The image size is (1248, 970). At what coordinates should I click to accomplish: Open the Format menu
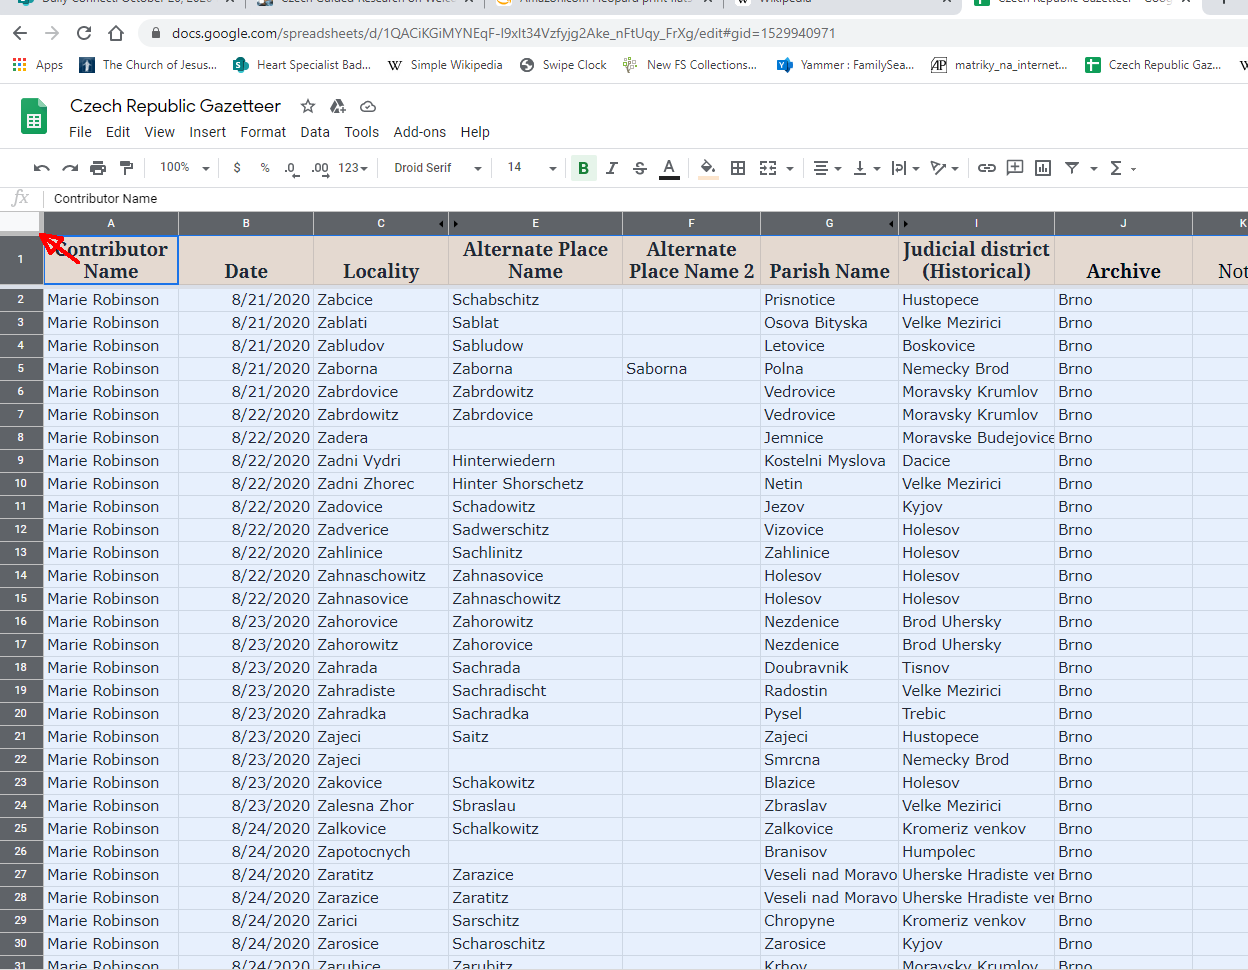pyautogui.click(x=263, y=132)
